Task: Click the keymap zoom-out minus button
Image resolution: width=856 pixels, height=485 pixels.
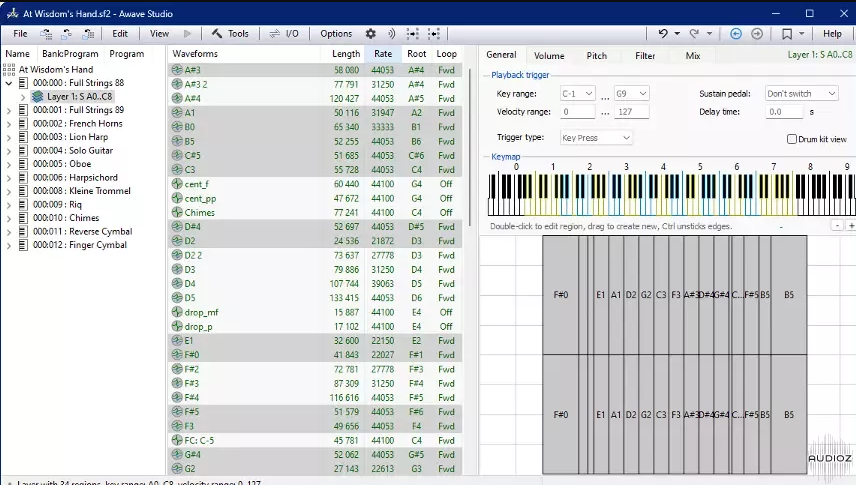Action: 837,226
